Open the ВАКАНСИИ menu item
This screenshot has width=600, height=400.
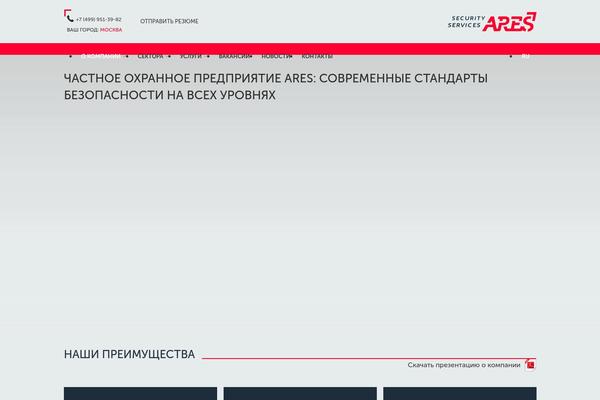point(234,56)
